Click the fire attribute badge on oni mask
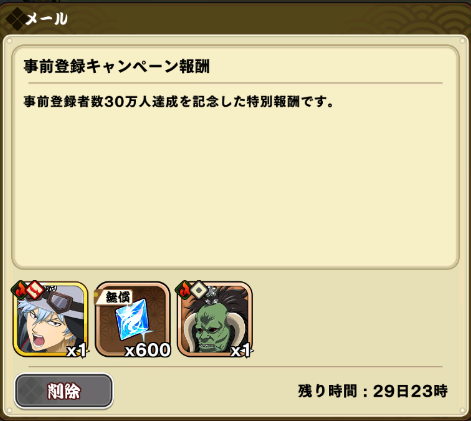 pyautogui.click(x=184, y=290)
